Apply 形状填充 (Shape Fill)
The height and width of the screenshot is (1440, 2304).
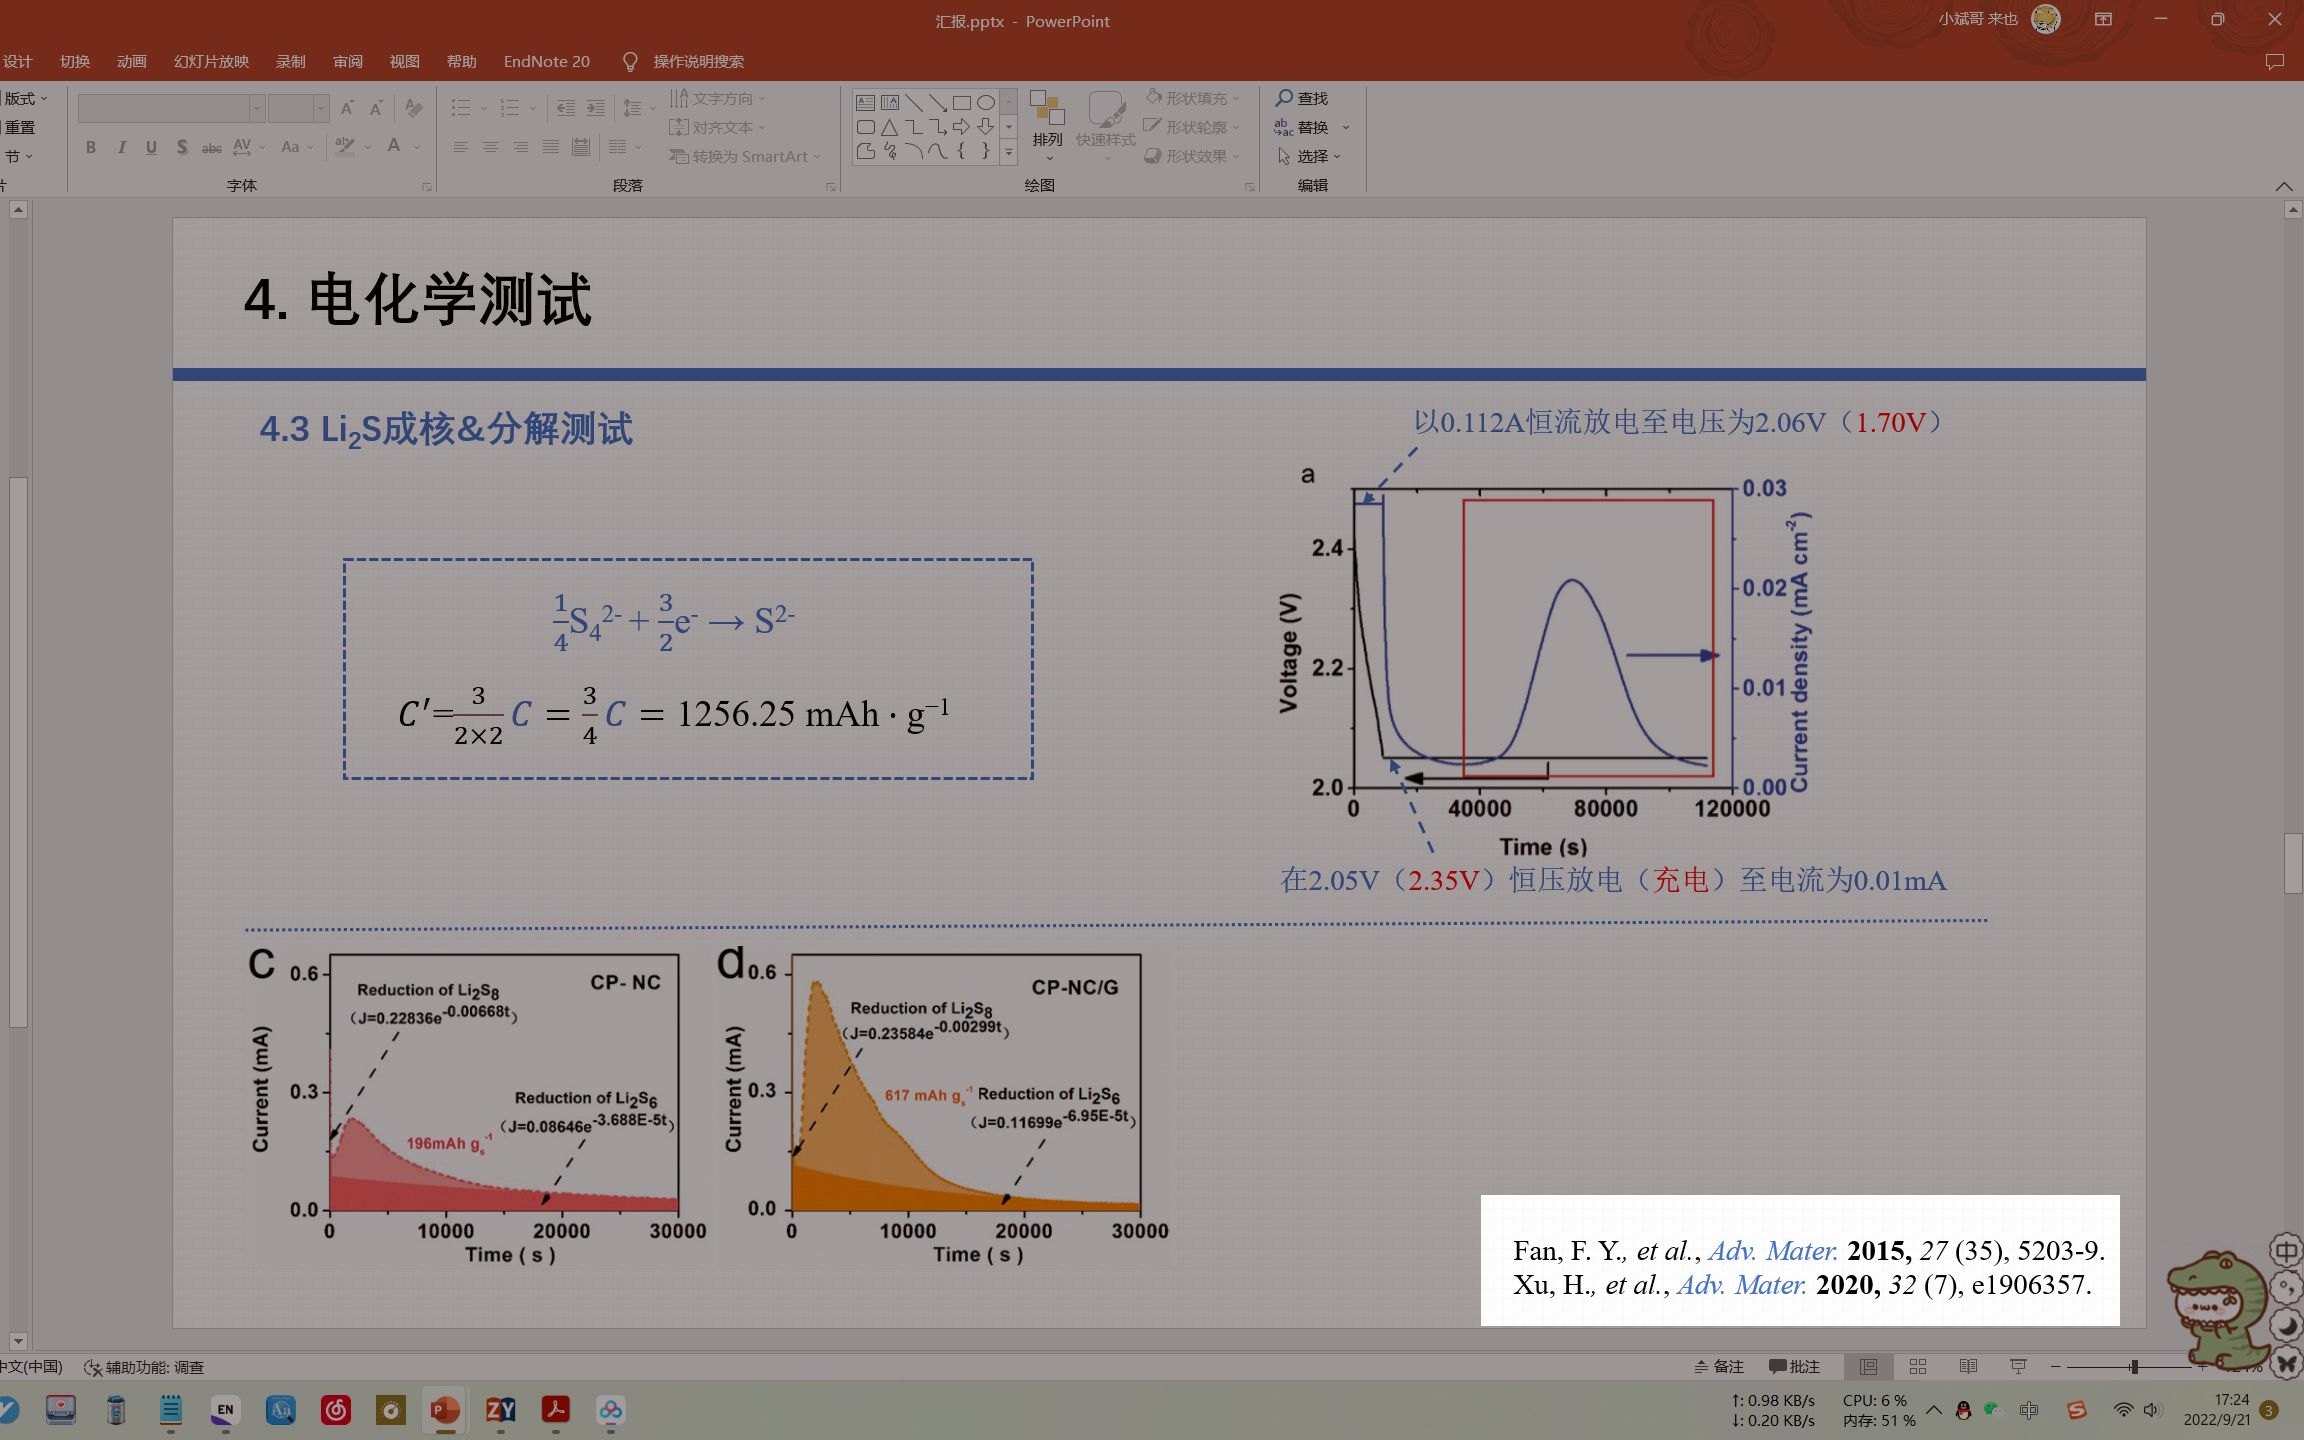pyautogui.click(x=1193, y=98)
